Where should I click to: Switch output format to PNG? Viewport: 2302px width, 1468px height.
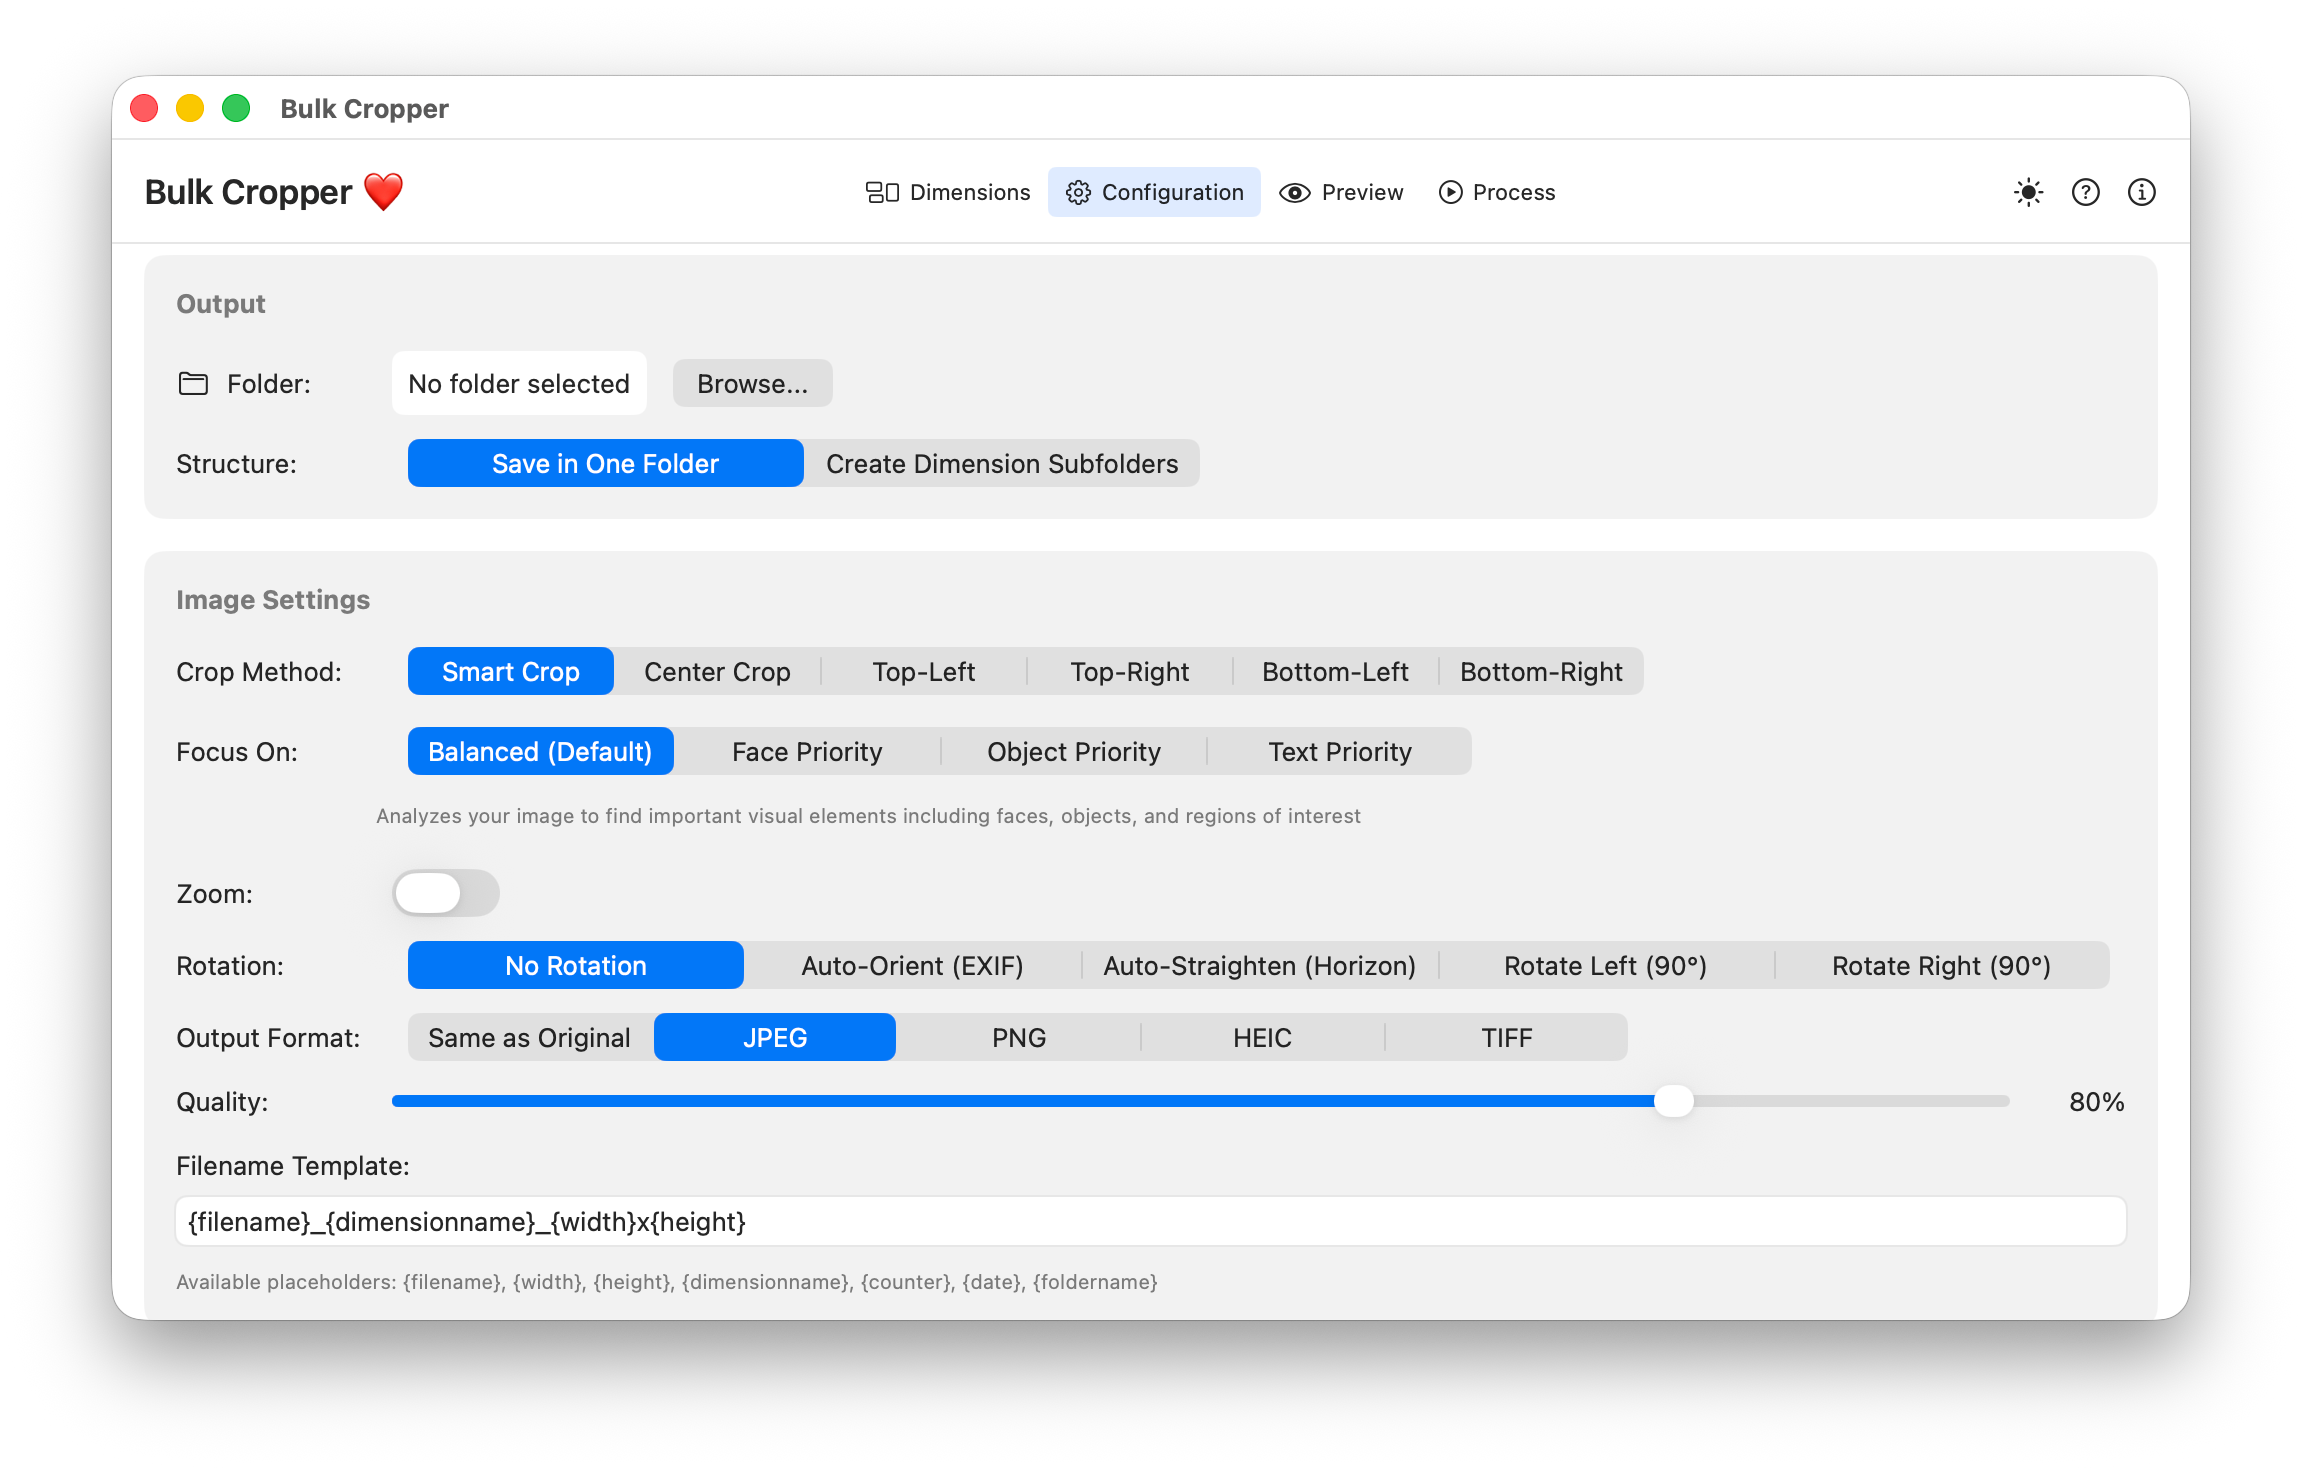[x=1018, y=1037]
